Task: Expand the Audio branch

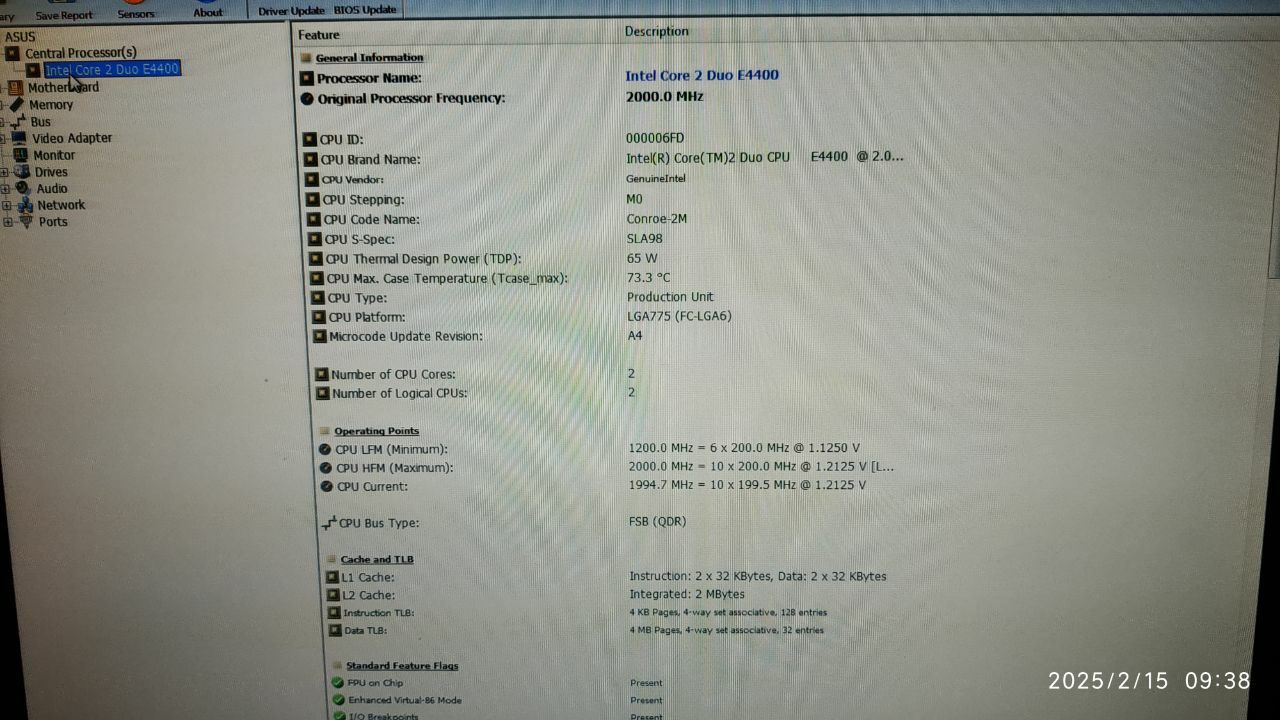Action: pos(5,189)
